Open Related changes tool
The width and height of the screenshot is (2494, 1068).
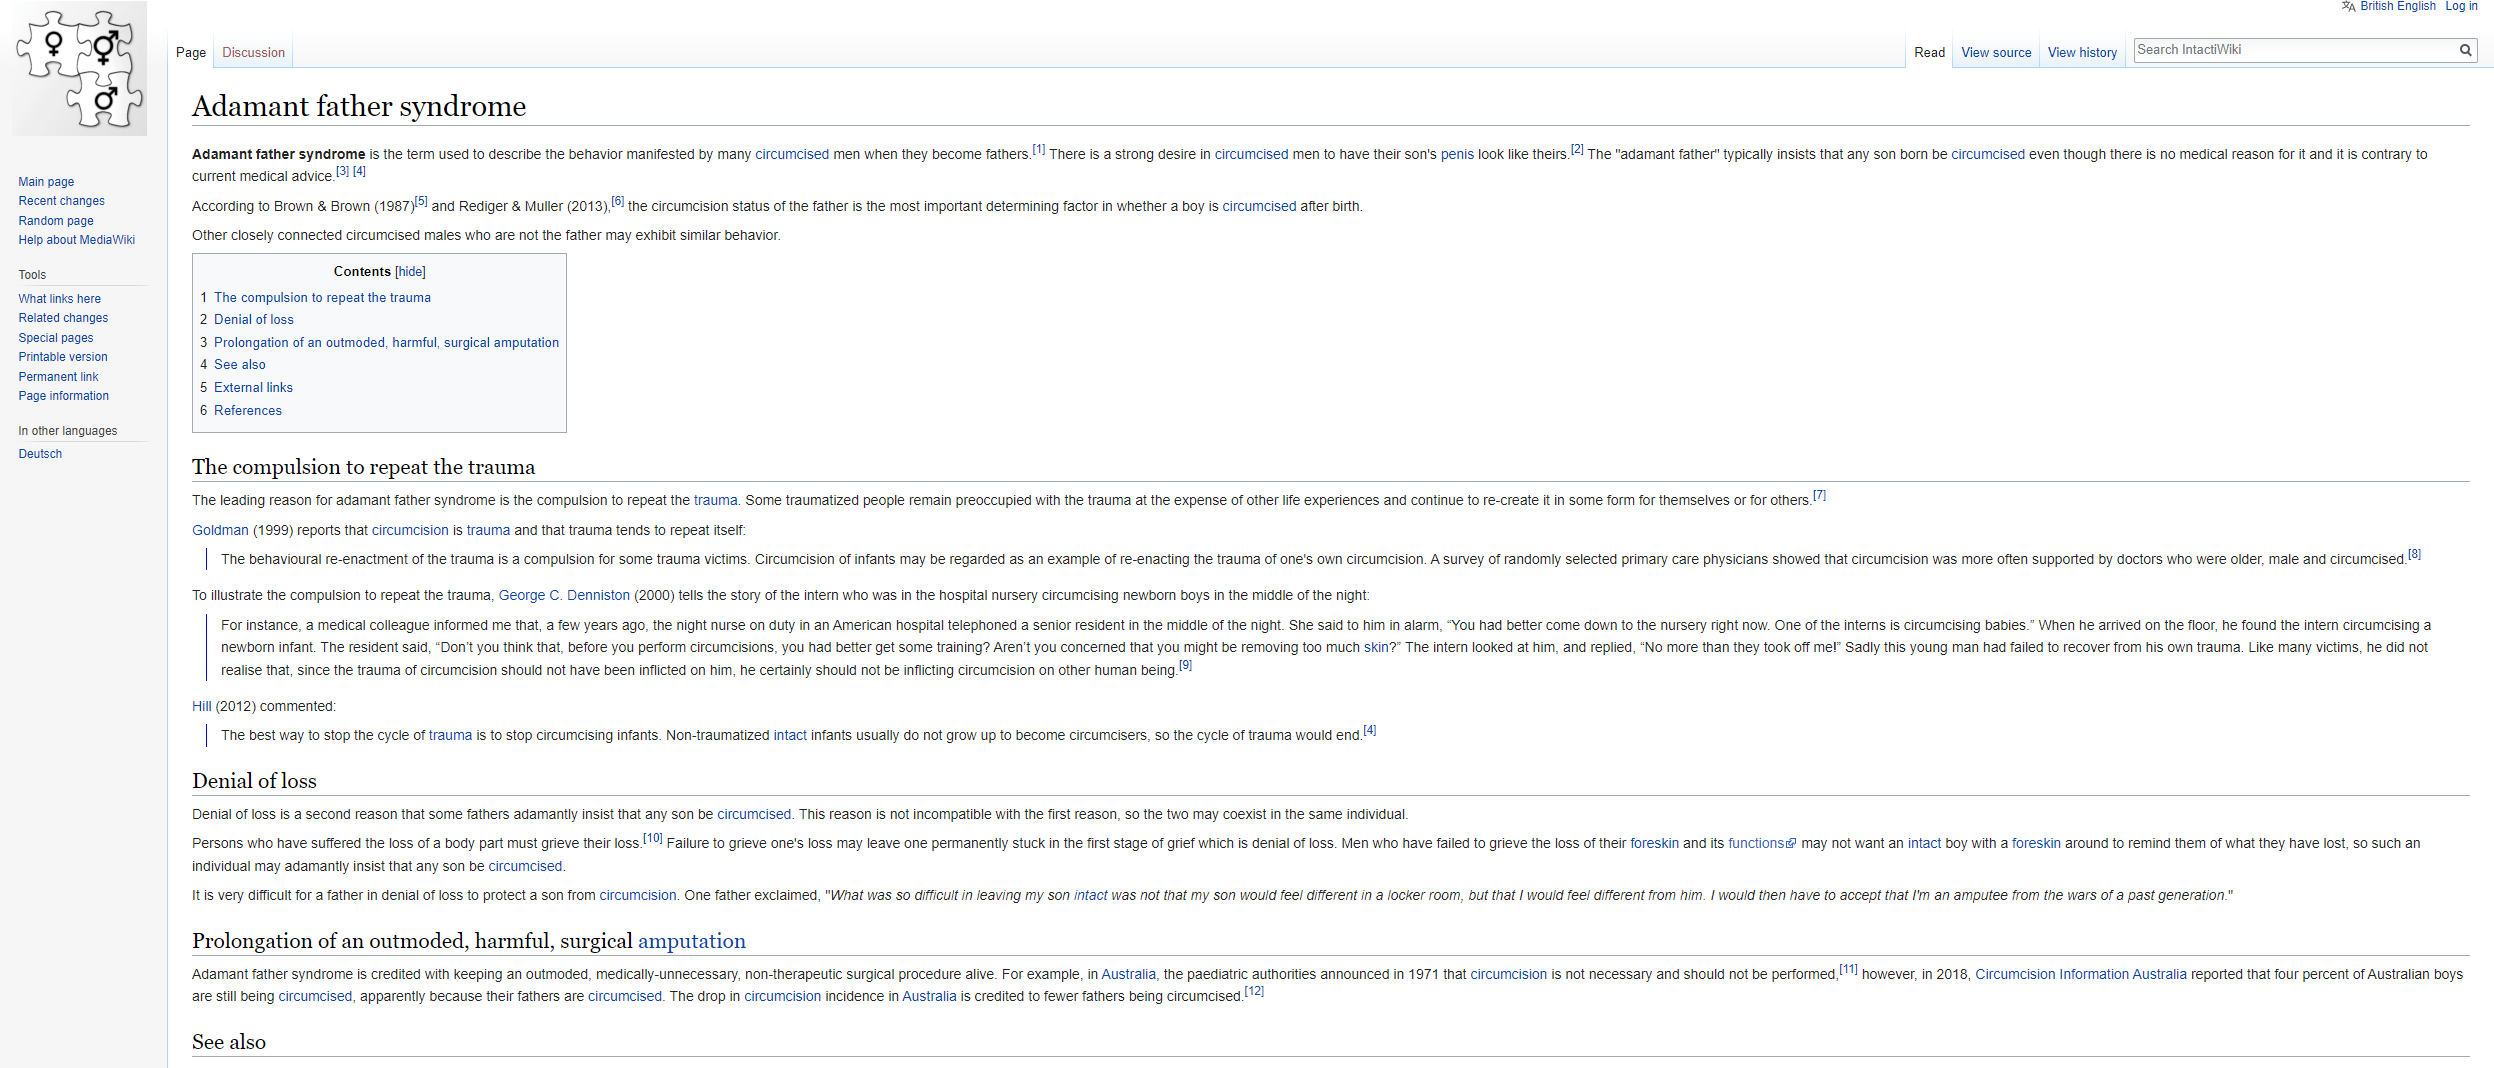[63, 318]
